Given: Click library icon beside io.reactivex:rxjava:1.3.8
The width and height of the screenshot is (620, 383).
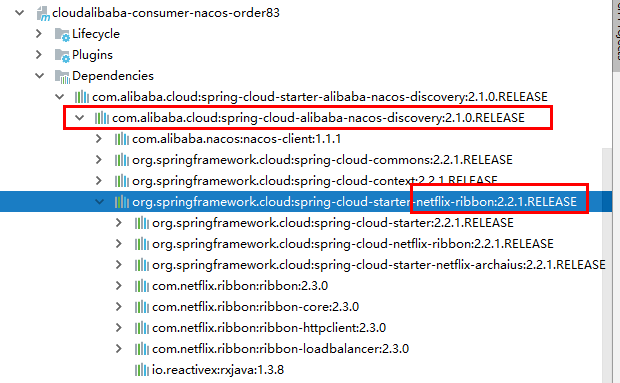Looking at the screenshot, I should point(142,370).
